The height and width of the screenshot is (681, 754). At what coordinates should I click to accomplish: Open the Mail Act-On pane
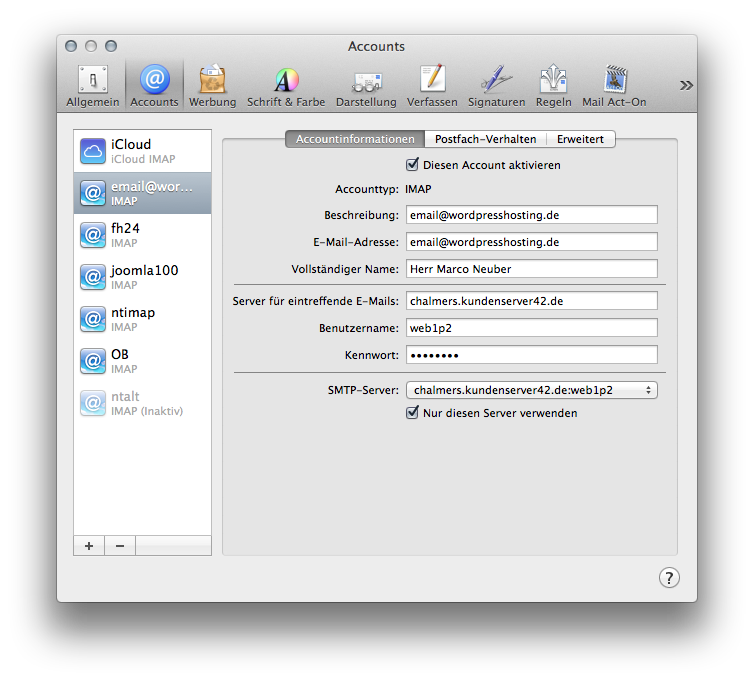[614, 86]
